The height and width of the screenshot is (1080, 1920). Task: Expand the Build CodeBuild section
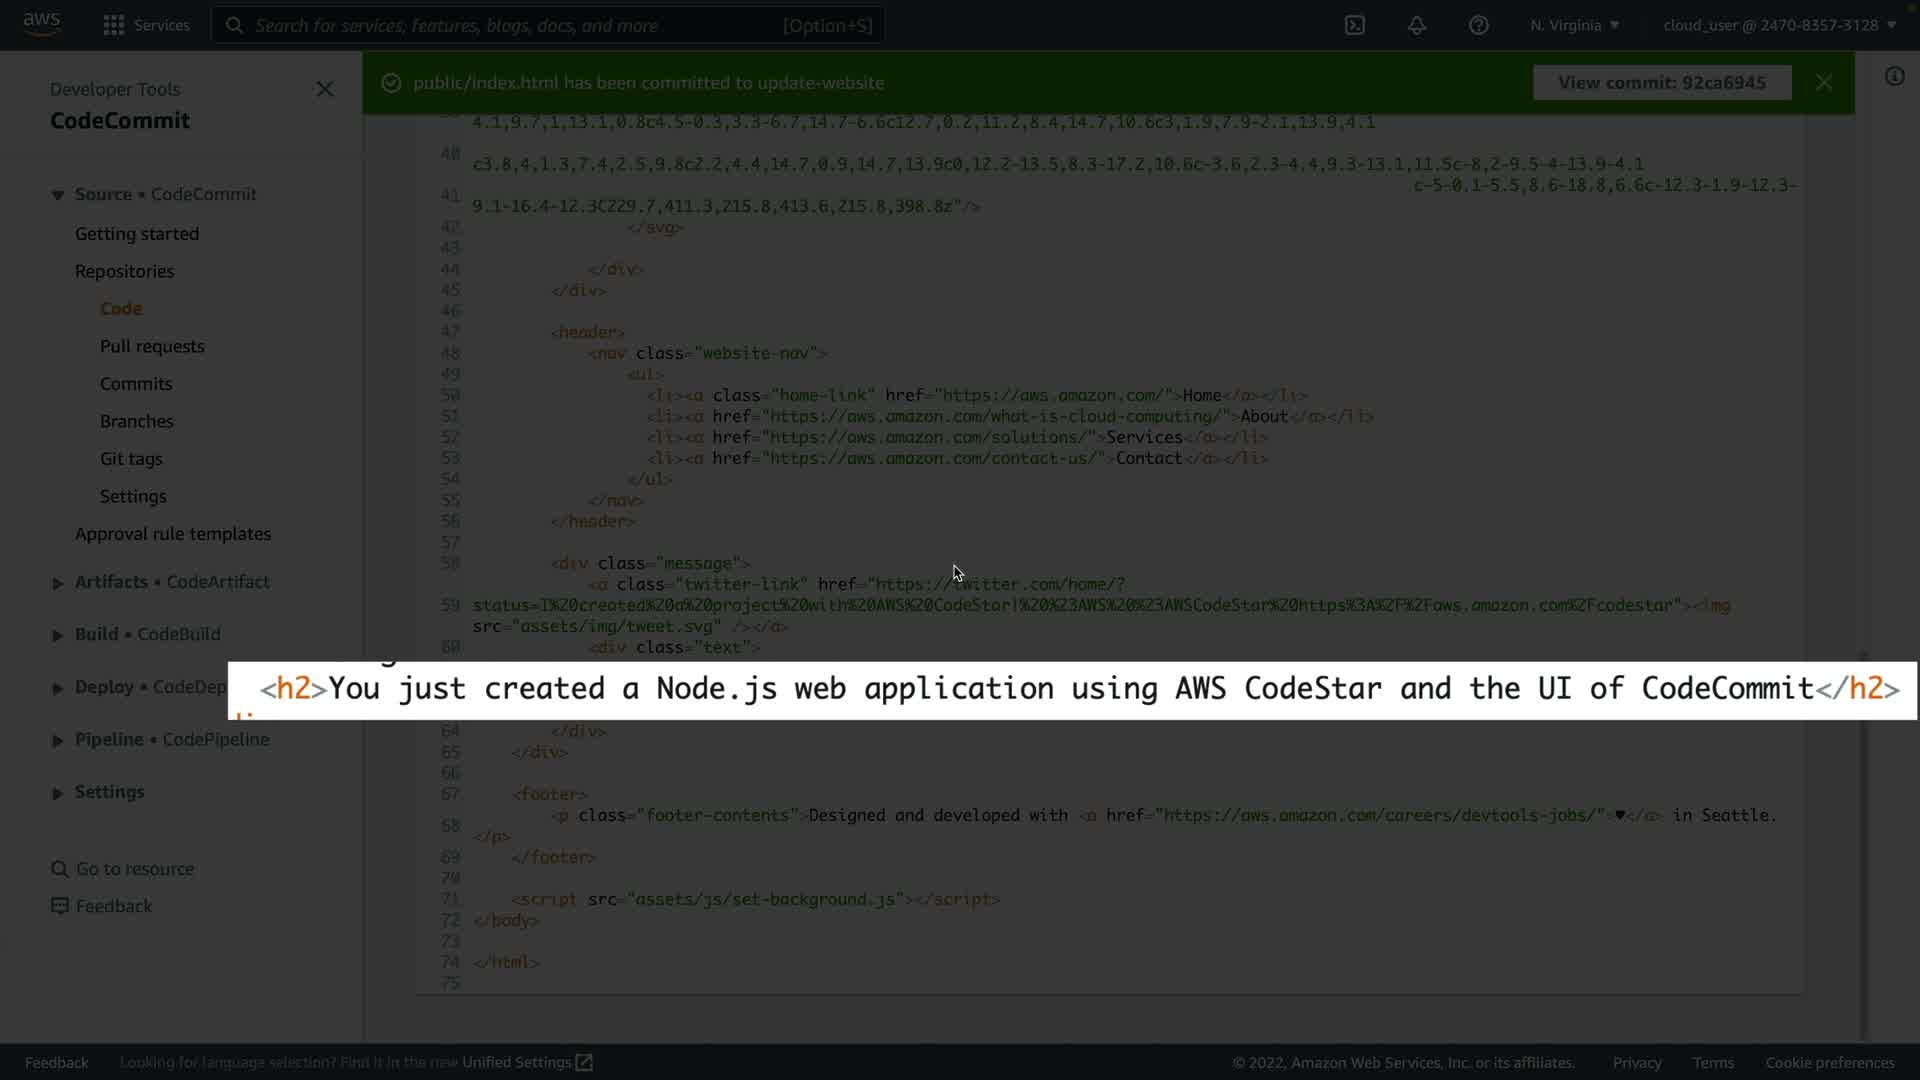tap(58, 635)
